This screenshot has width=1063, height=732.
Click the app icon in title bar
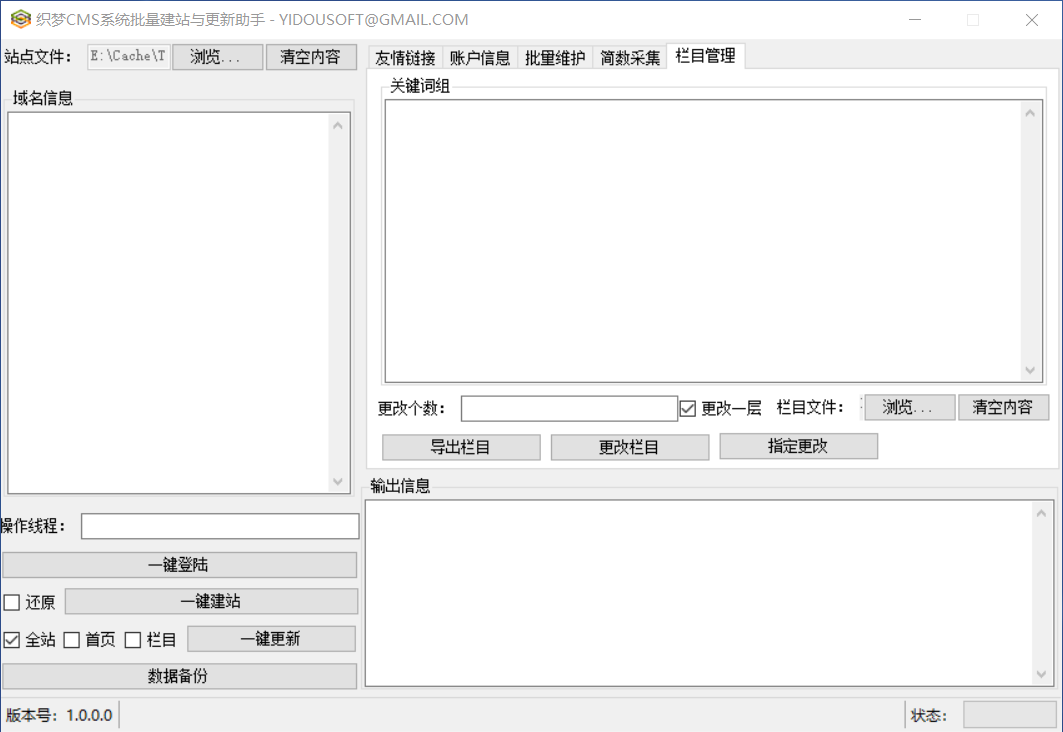tap(20, 19)
